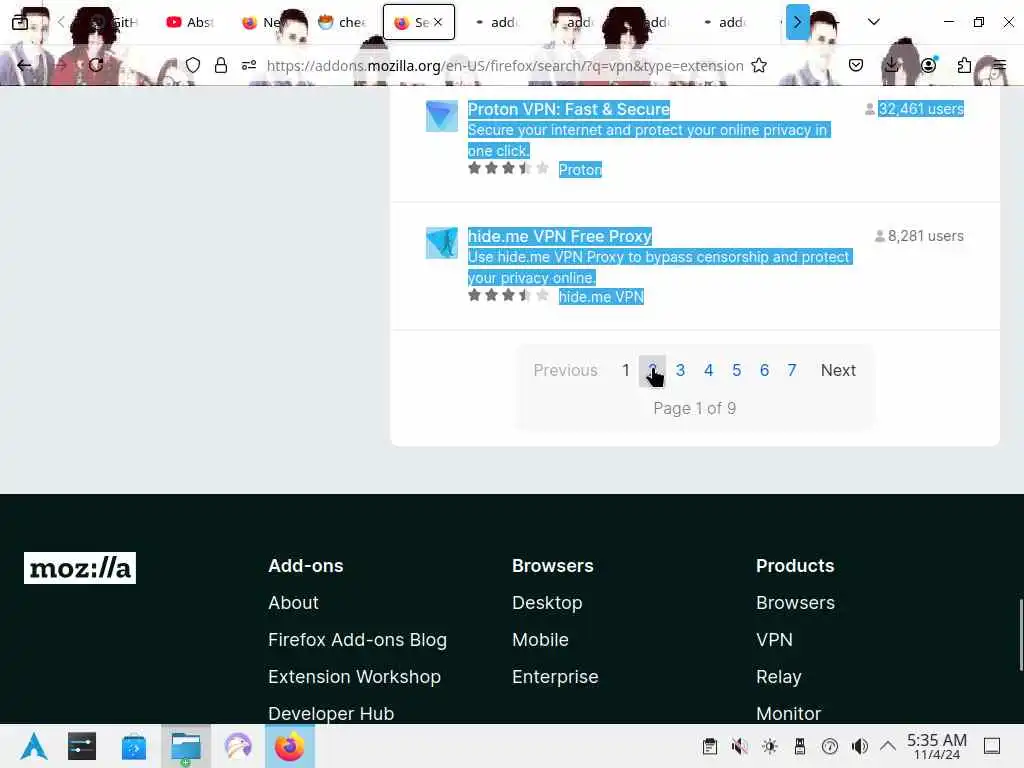
Task: Go to results page 4
Action: pyautogui.click(x=709, y=370)
